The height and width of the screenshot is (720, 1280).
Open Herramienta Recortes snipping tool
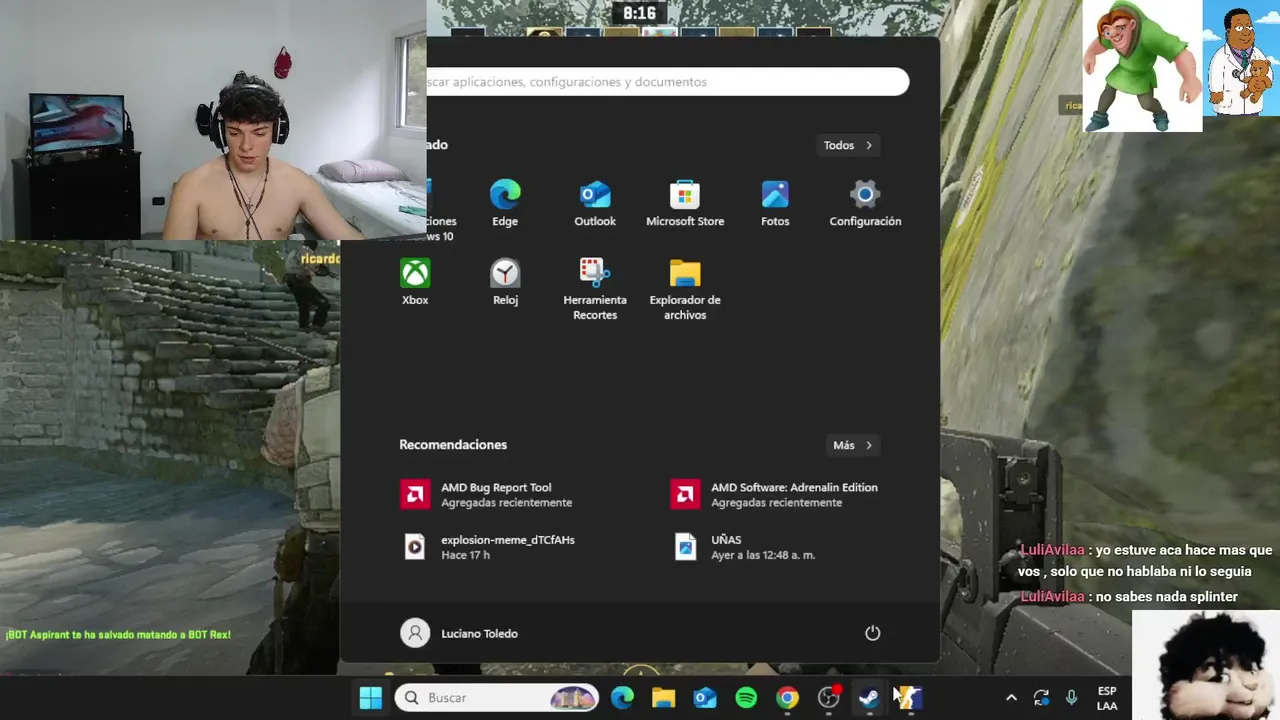coord(595,289)
